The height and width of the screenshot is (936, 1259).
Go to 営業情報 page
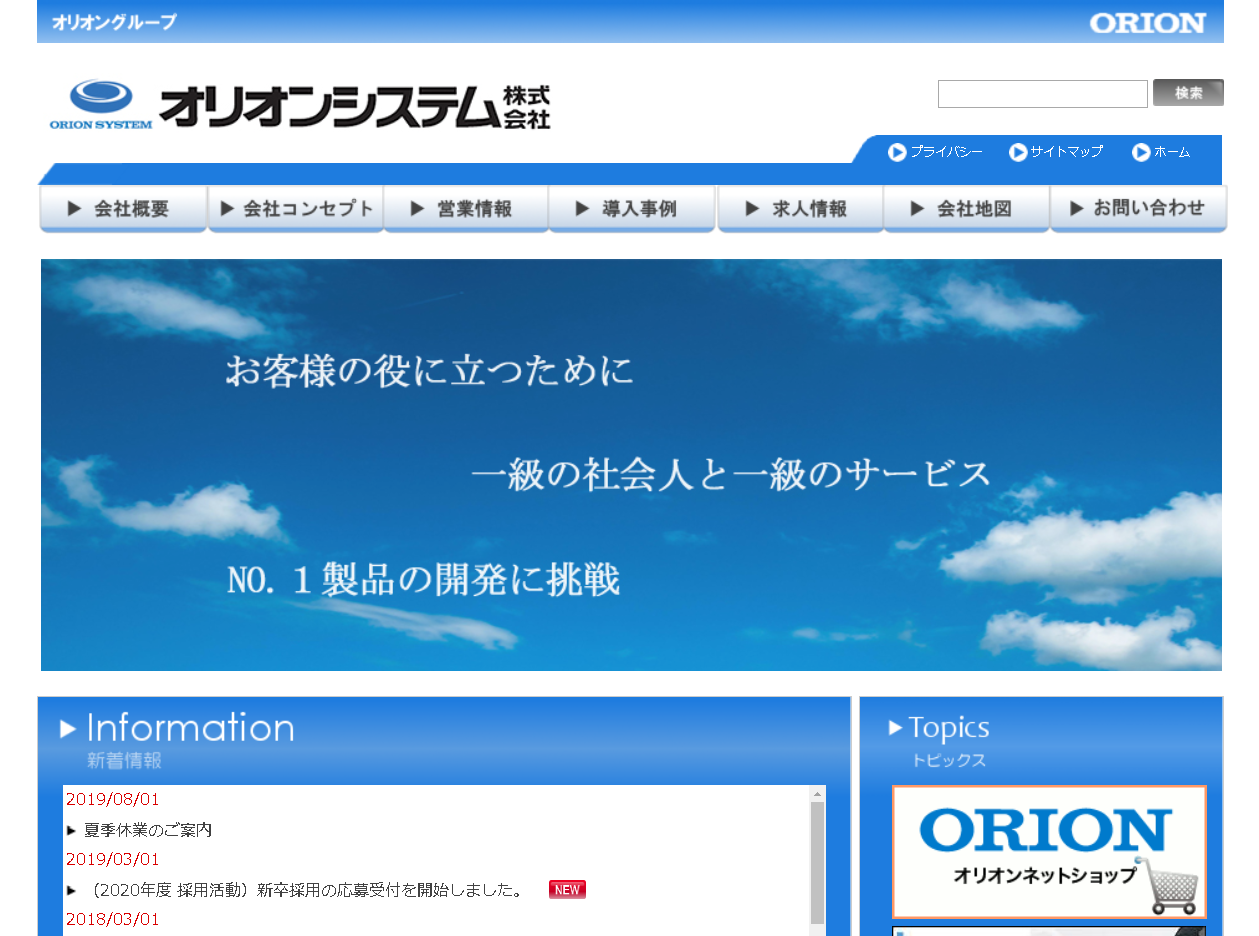[x=466, y=209]
